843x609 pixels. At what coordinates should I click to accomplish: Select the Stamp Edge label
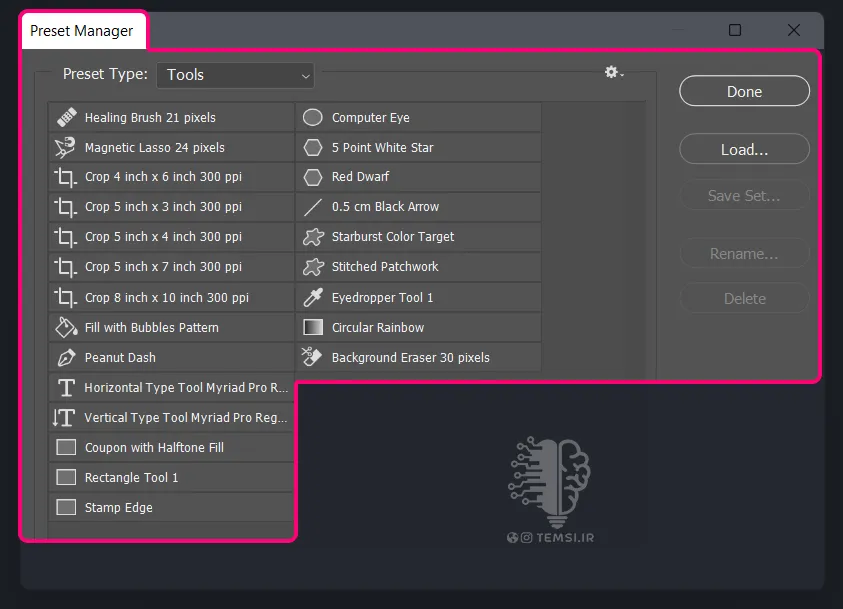[x=118, y=507]
